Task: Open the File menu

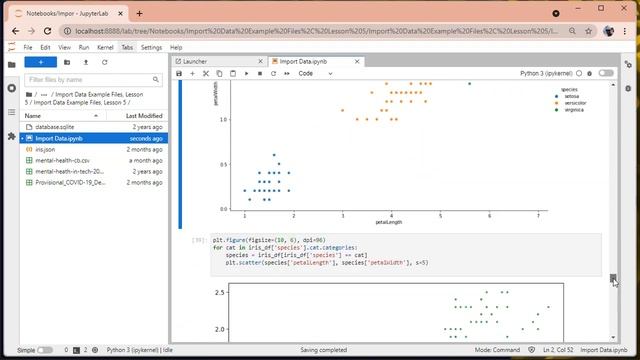Action: (28, 47)
